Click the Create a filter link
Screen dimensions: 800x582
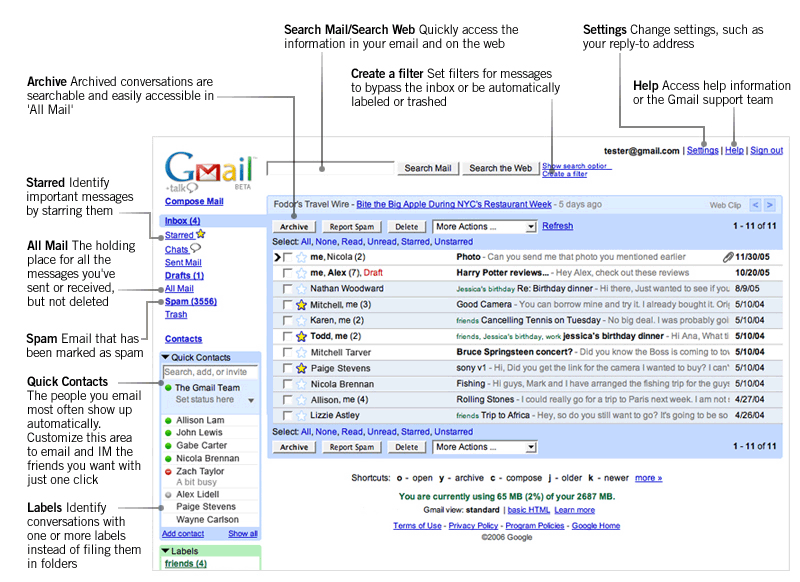click(x=565, y=174)
